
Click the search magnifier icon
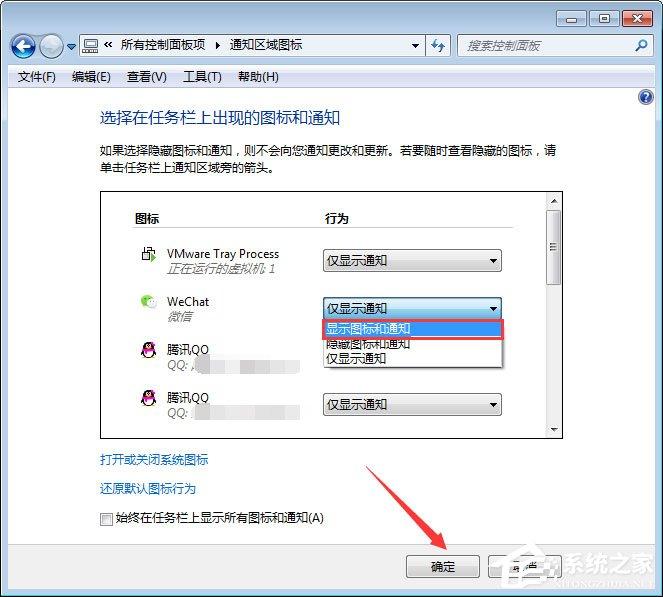(641, 45)
